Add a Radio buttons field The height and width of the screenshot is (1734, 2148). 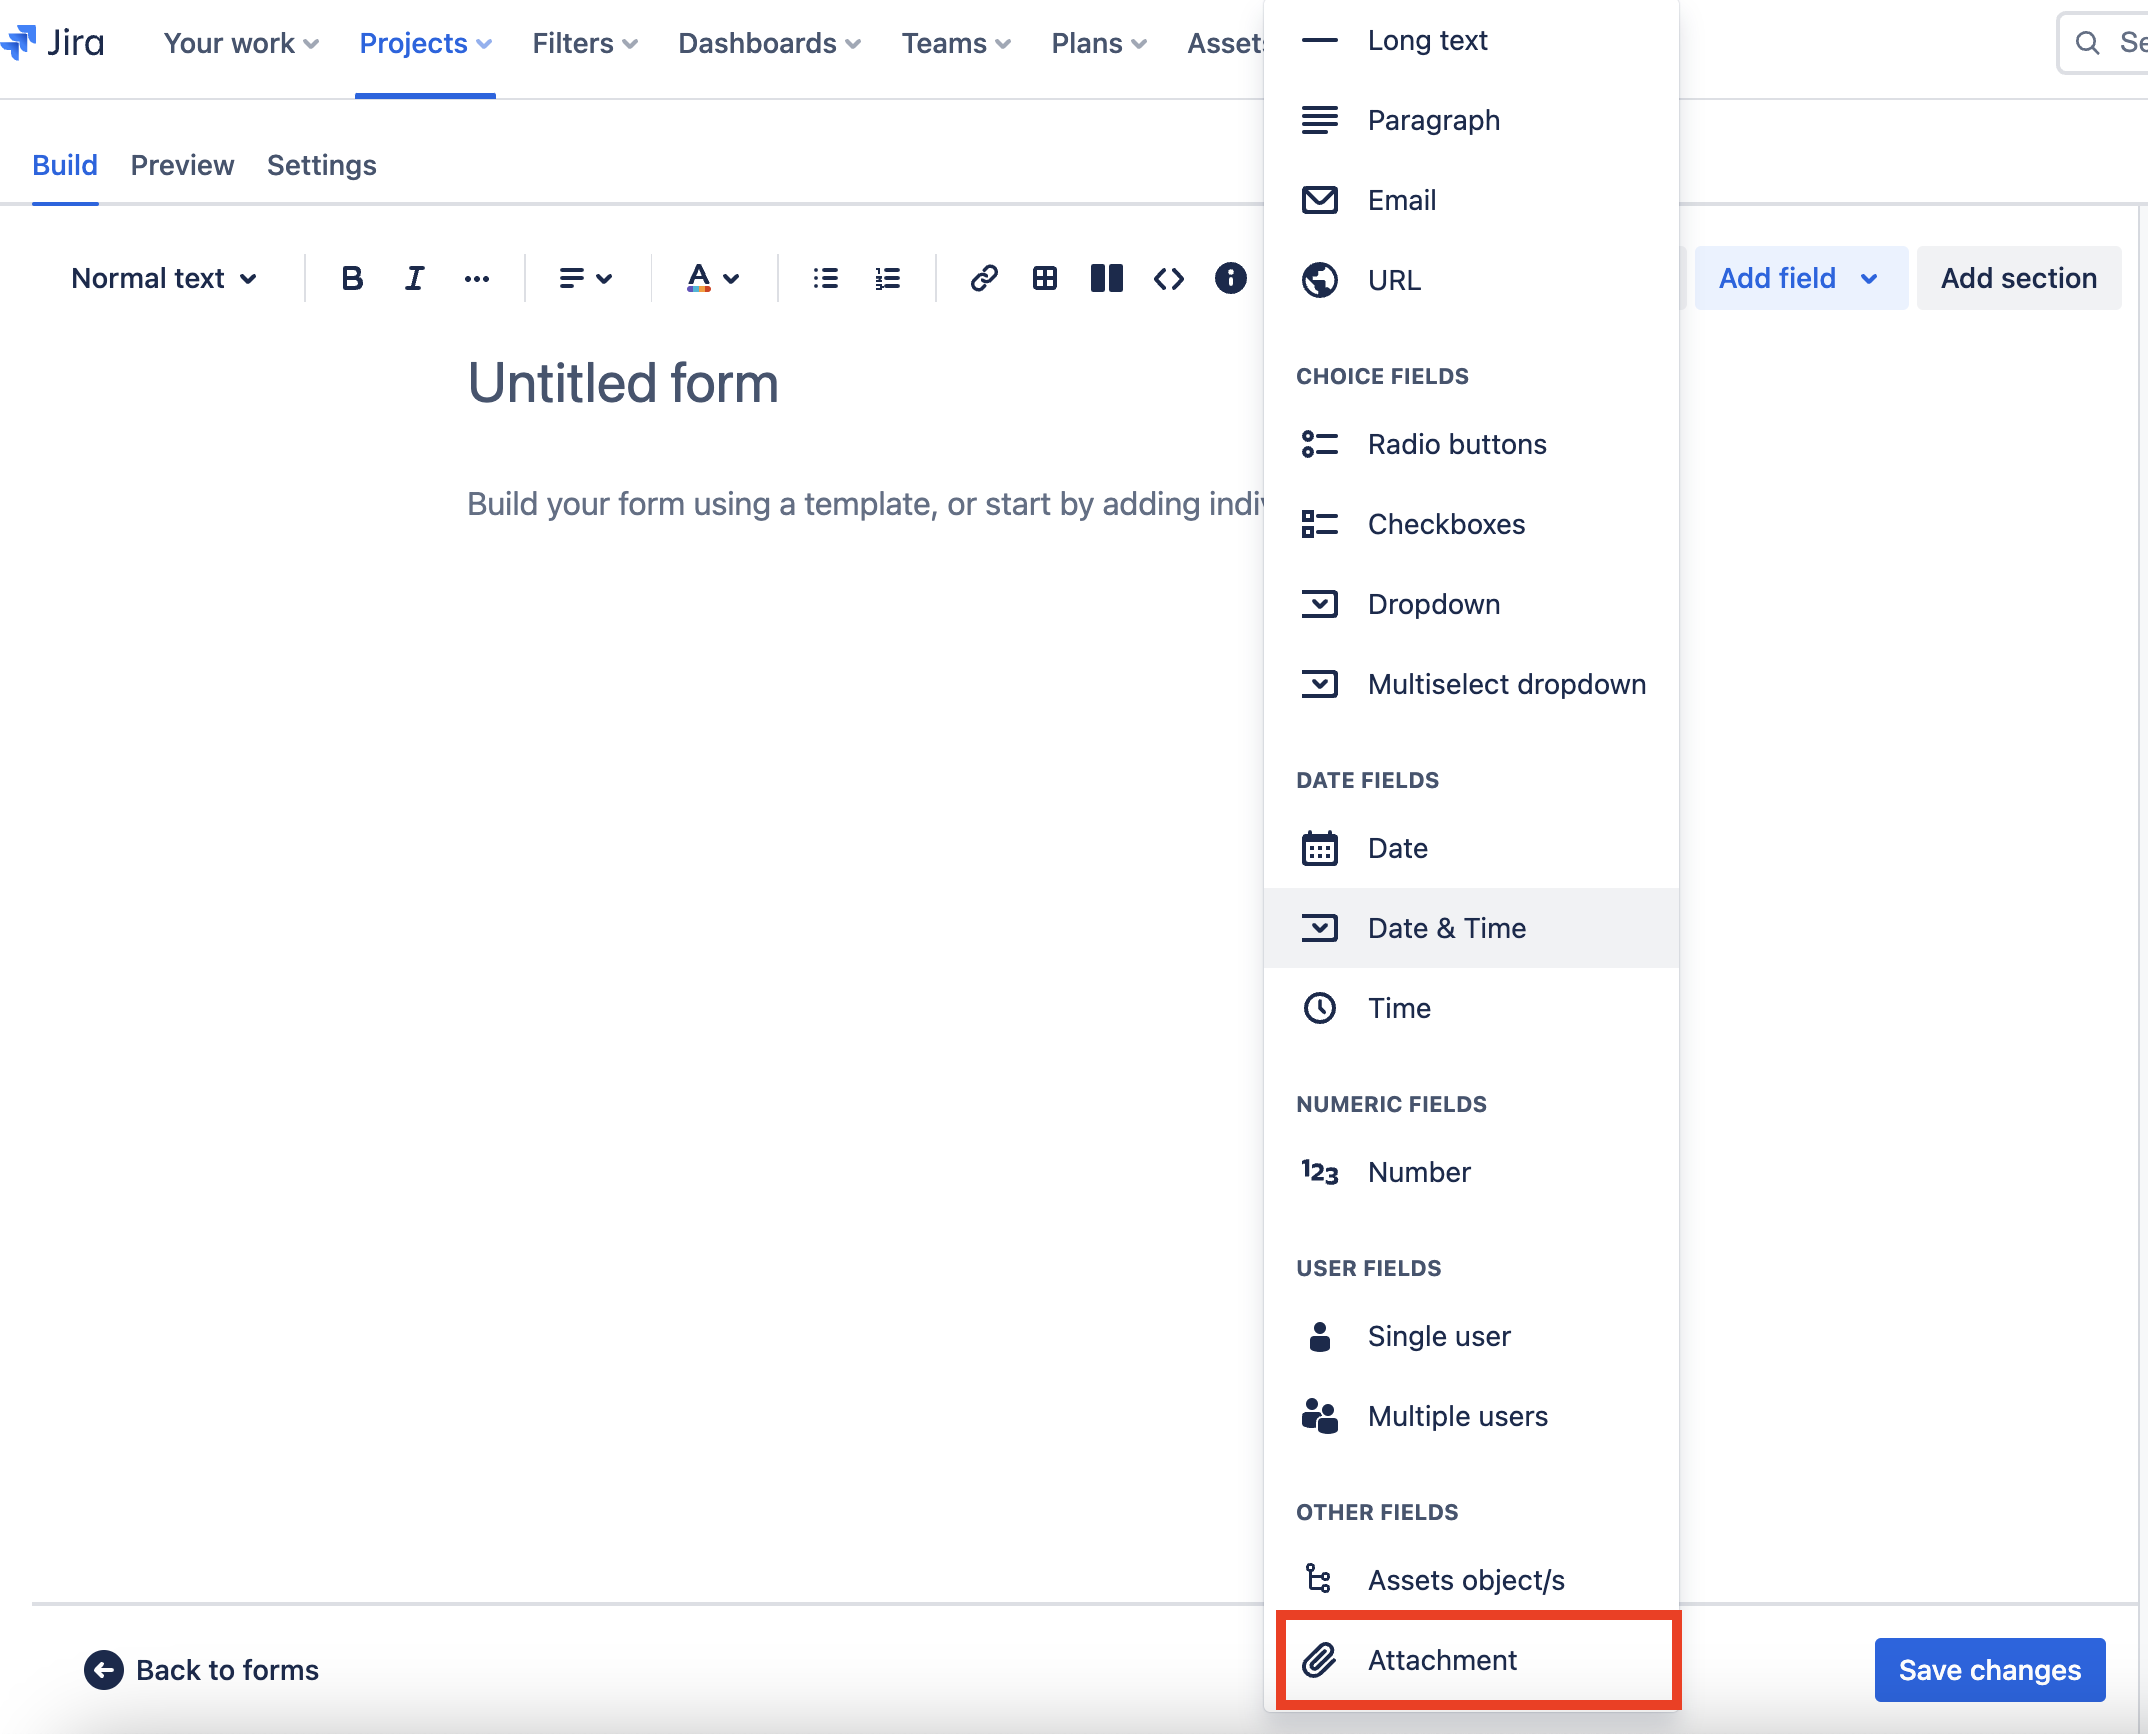(x=1457, y=444)
